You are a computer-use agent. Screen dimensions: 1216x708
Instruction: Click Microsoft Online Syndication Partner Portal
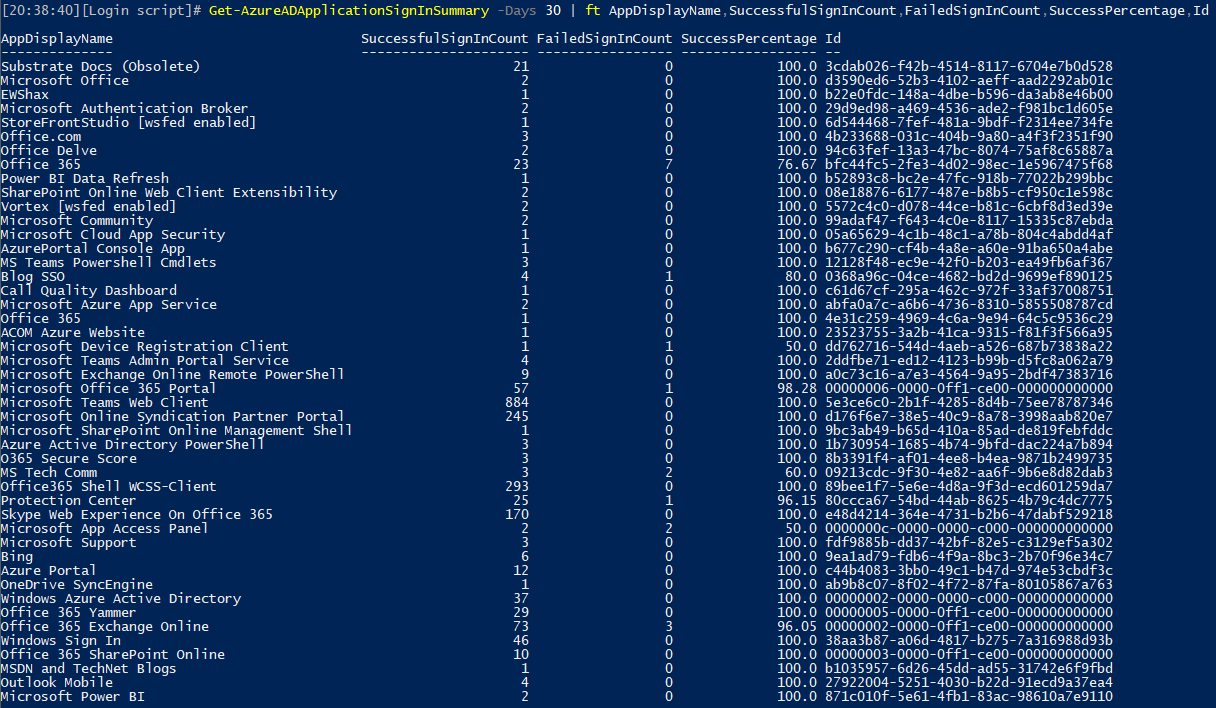pyautogui.click(x=173, y=416)
